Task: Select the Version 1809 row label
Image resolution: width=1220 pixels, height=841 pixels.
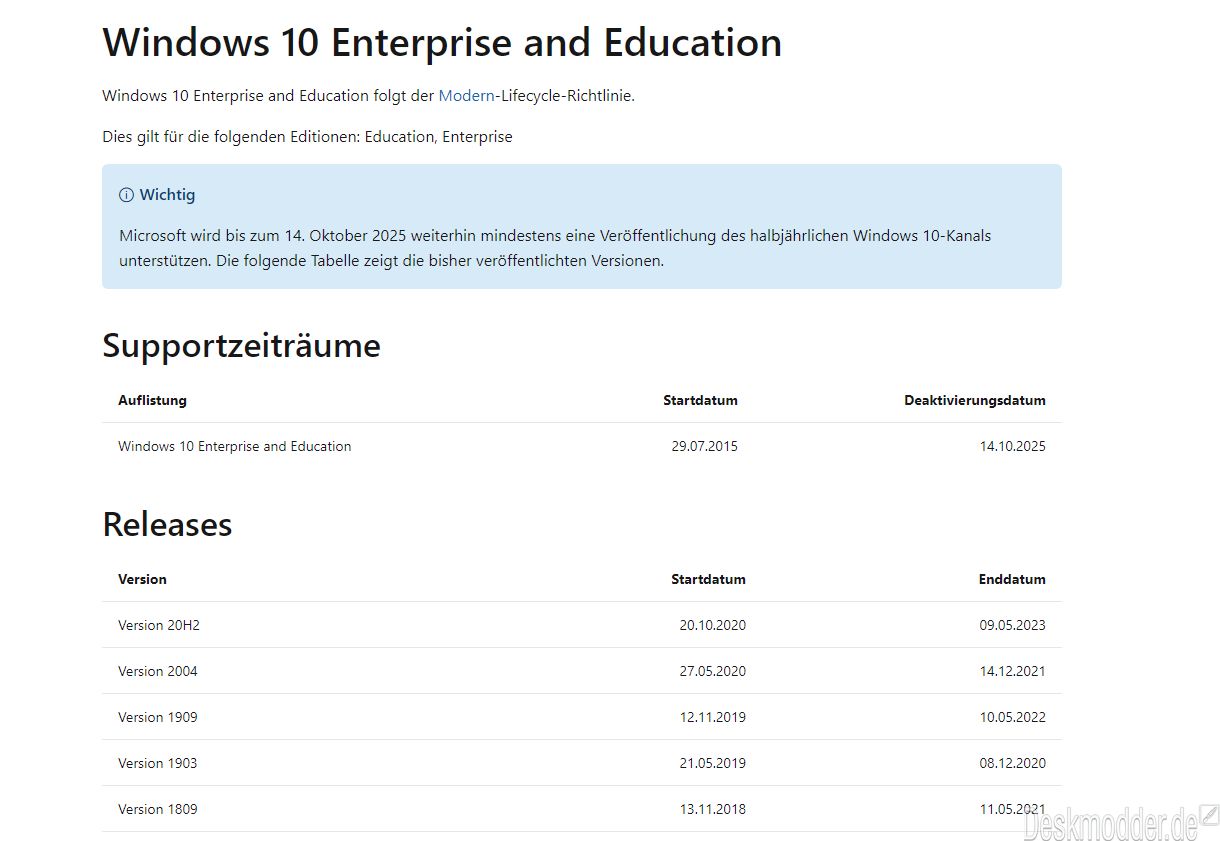Action: pos(158,809)
